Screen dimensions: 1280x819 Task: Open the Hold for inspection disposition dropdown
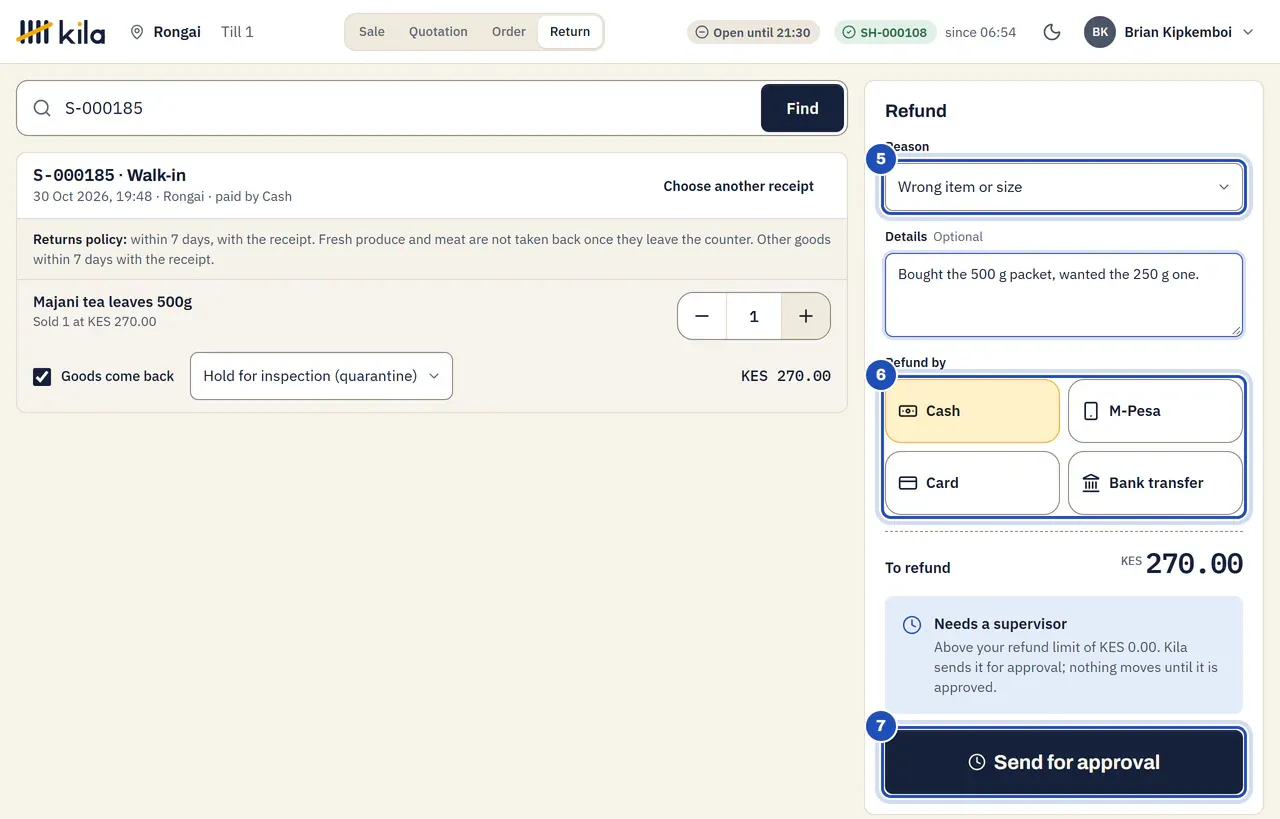coord(321,376)
